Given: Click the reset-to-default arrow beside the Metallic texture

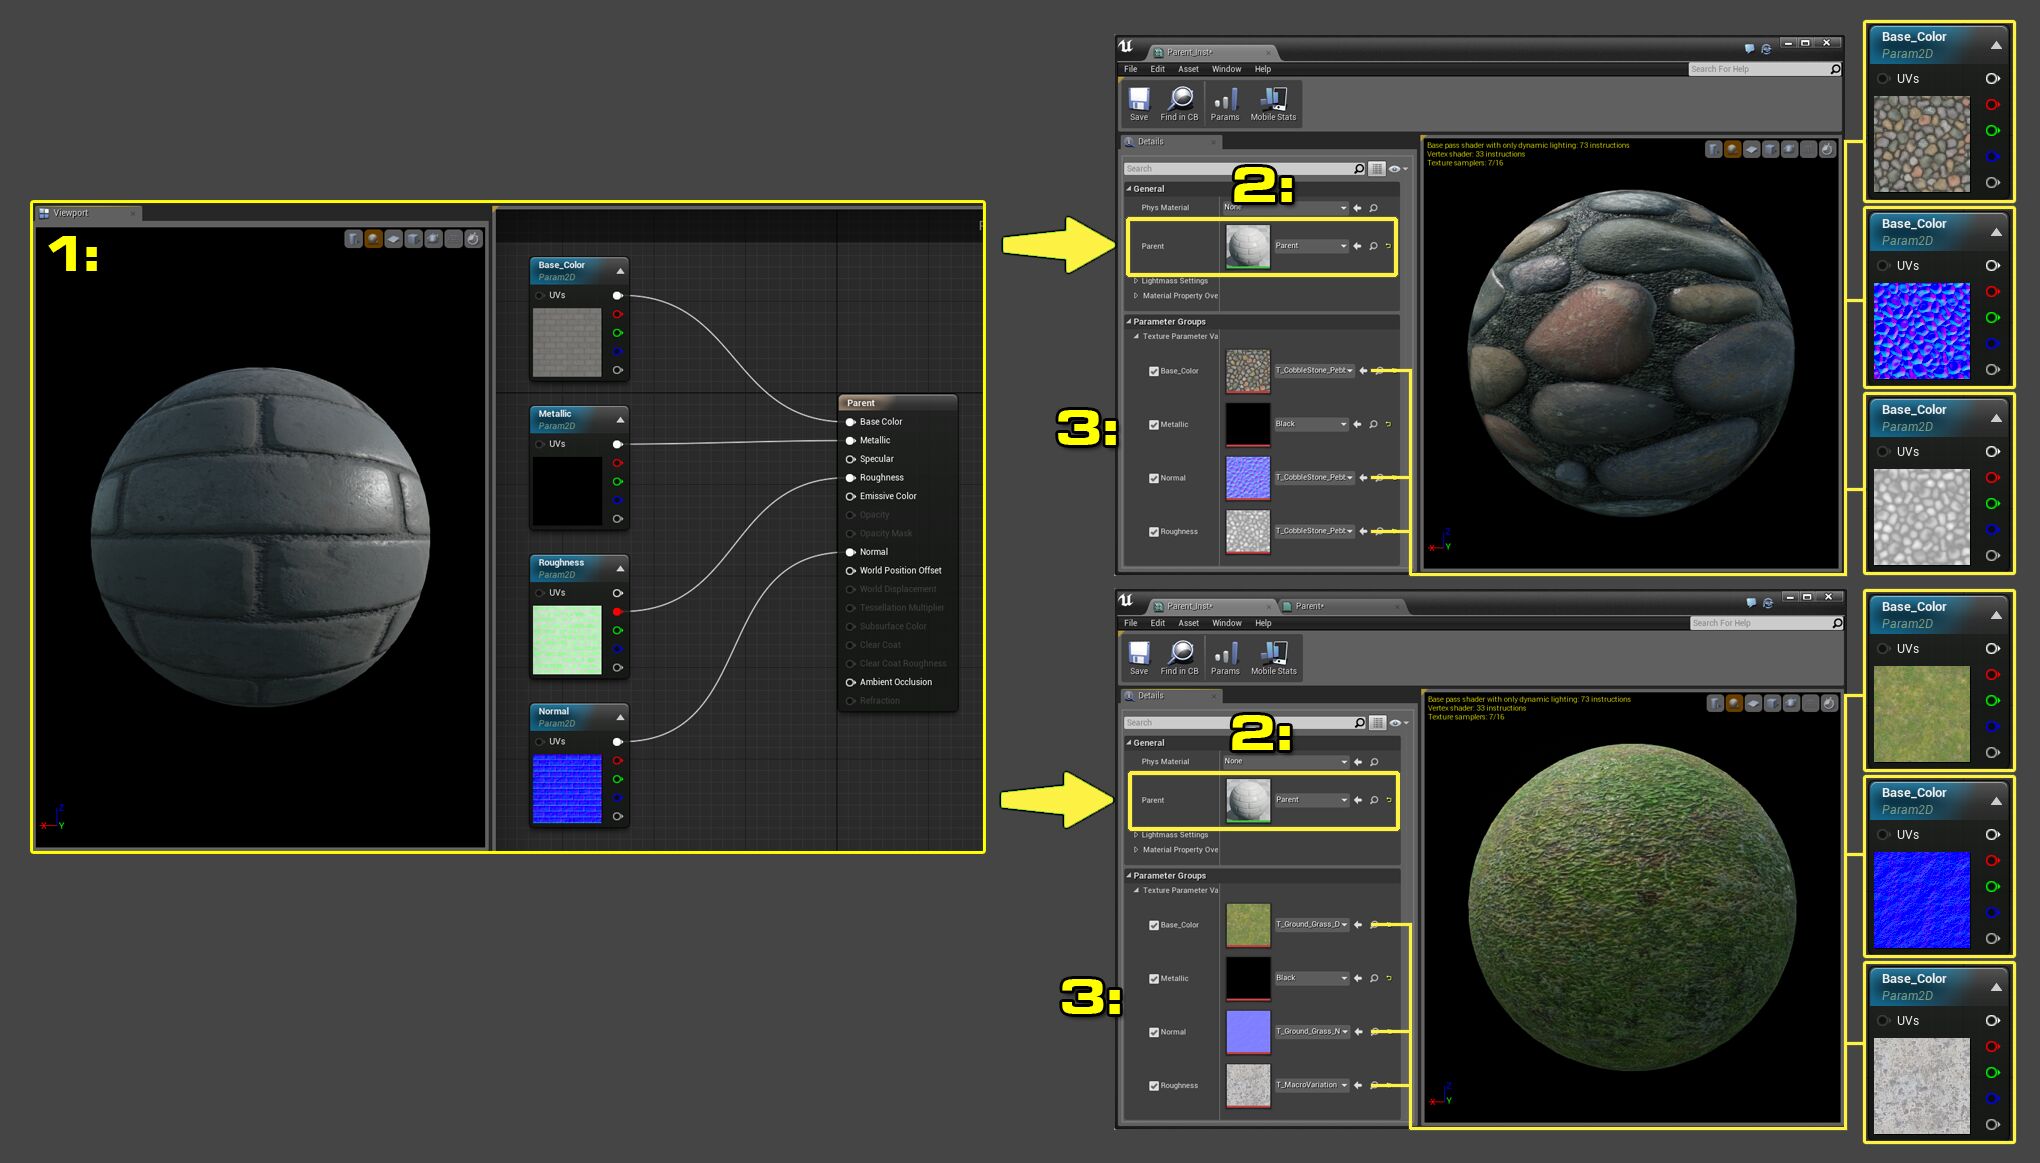Looking at the screenshot, I should [1388, 424].
